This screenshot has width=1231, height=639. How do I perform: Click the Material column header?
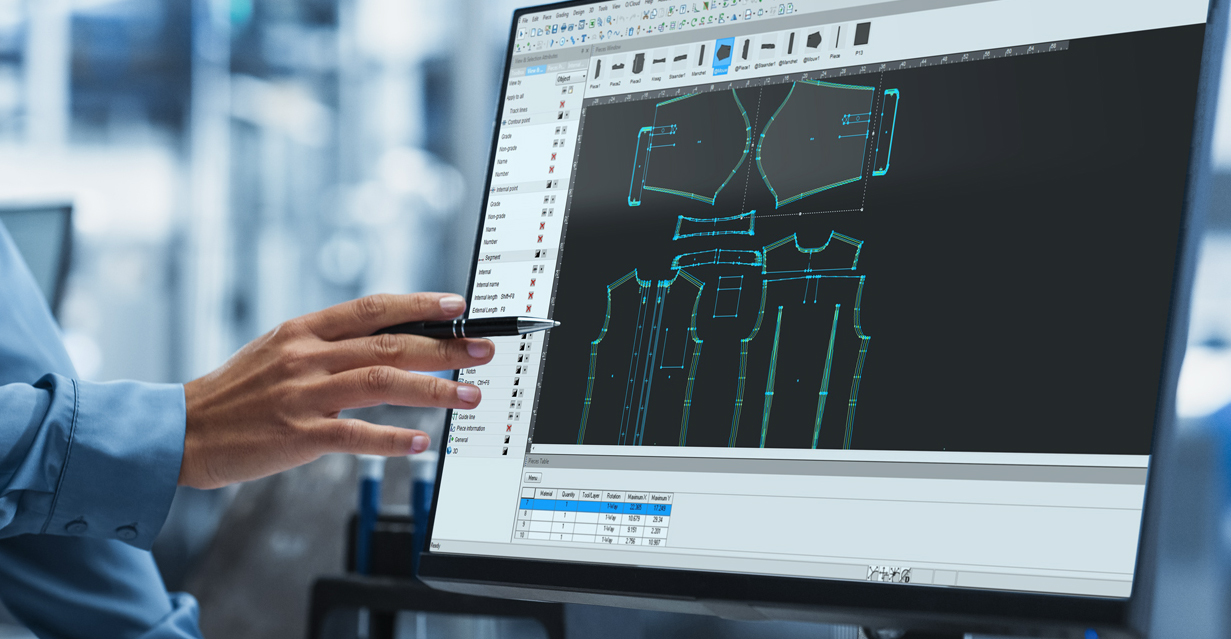pos(546,494)
